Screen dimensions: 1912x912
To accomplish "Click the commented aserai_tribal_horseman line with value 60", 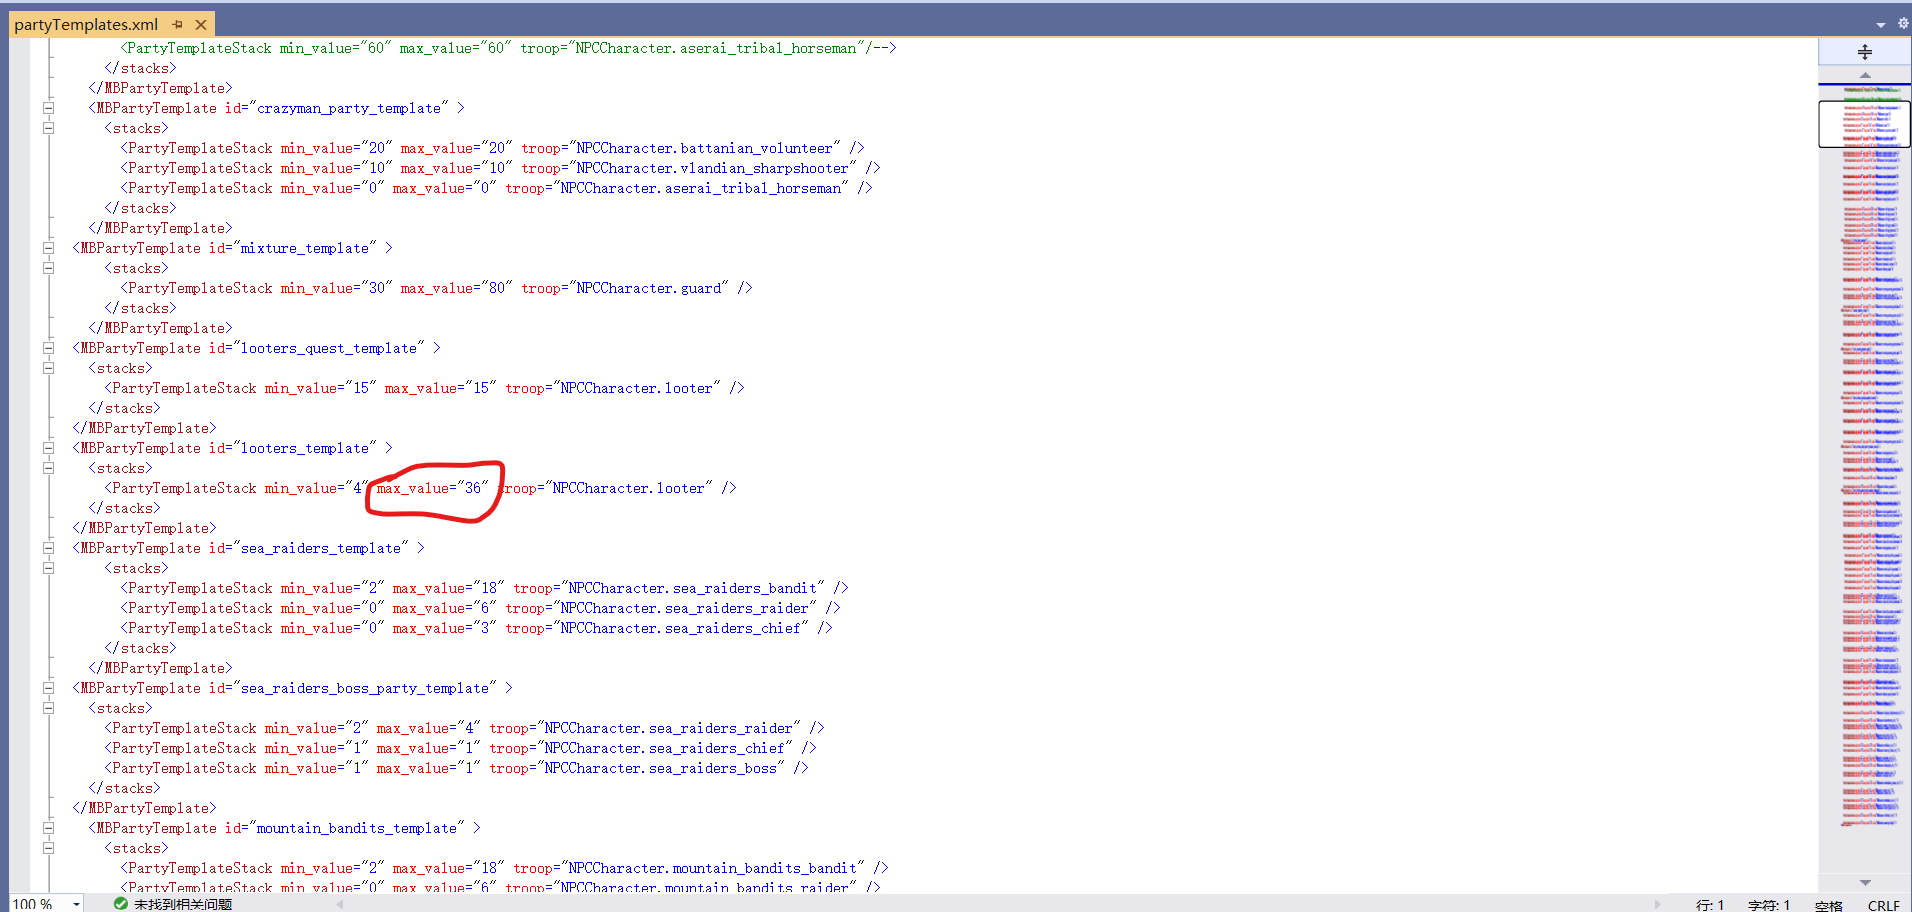I will 508,48.
